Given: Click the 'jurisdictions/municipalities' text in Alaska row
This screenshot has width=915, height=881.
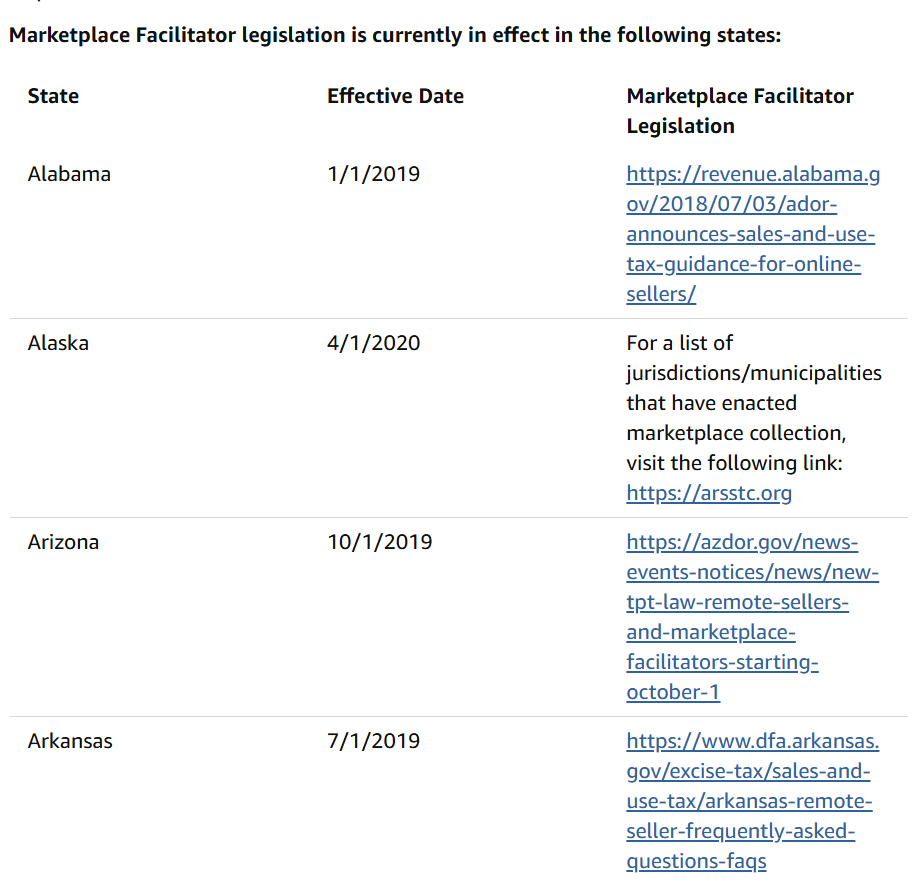Looking at the screenshot, I should tap(754, 373).
